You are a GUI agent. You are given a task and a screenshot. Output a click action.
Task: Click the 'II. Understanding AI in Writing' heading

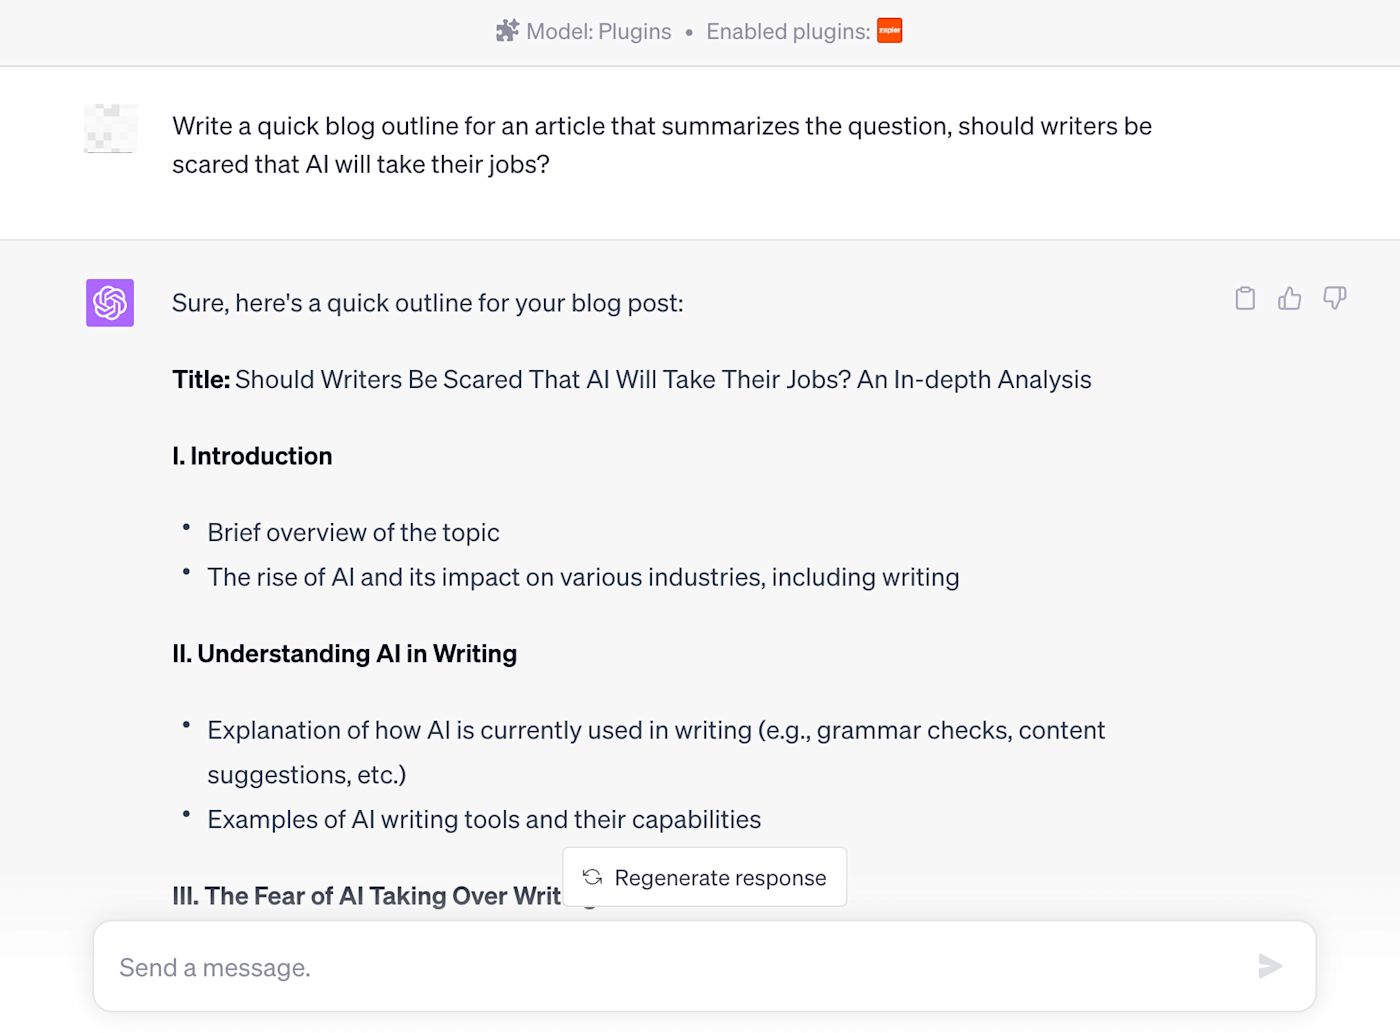pos(344,654)
